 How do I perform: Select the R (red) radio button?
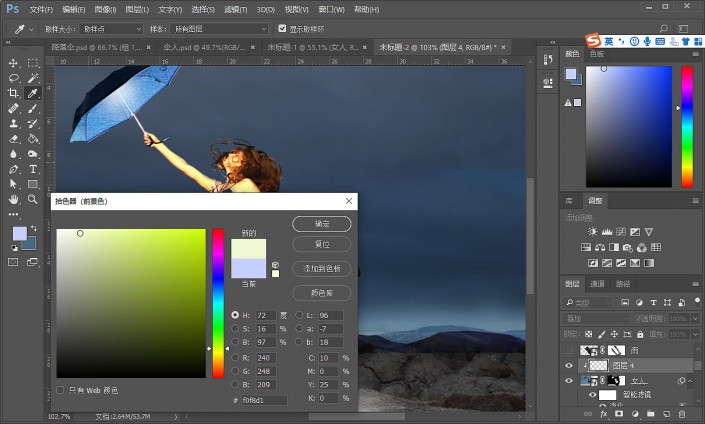coord(235,356)
